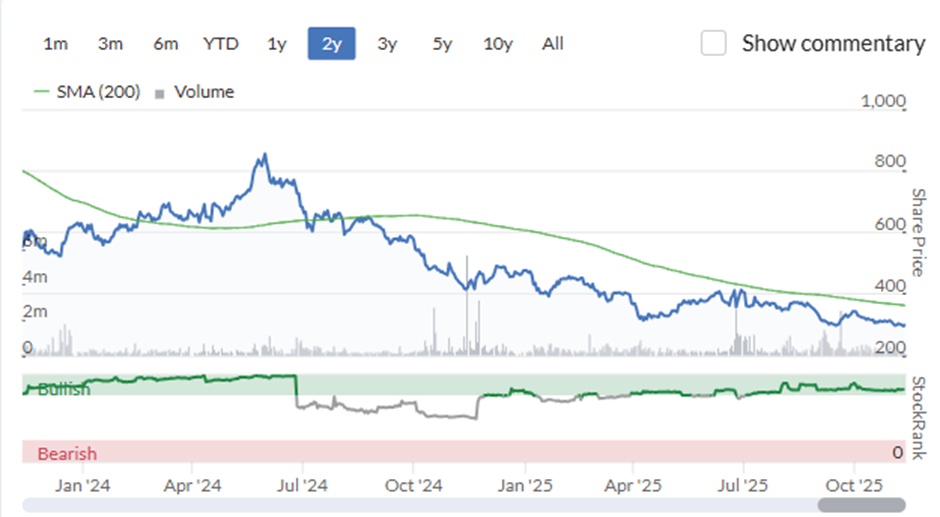The image size is (940, 517).
Task: Select the 5y time range
Action: coord(442,44)
